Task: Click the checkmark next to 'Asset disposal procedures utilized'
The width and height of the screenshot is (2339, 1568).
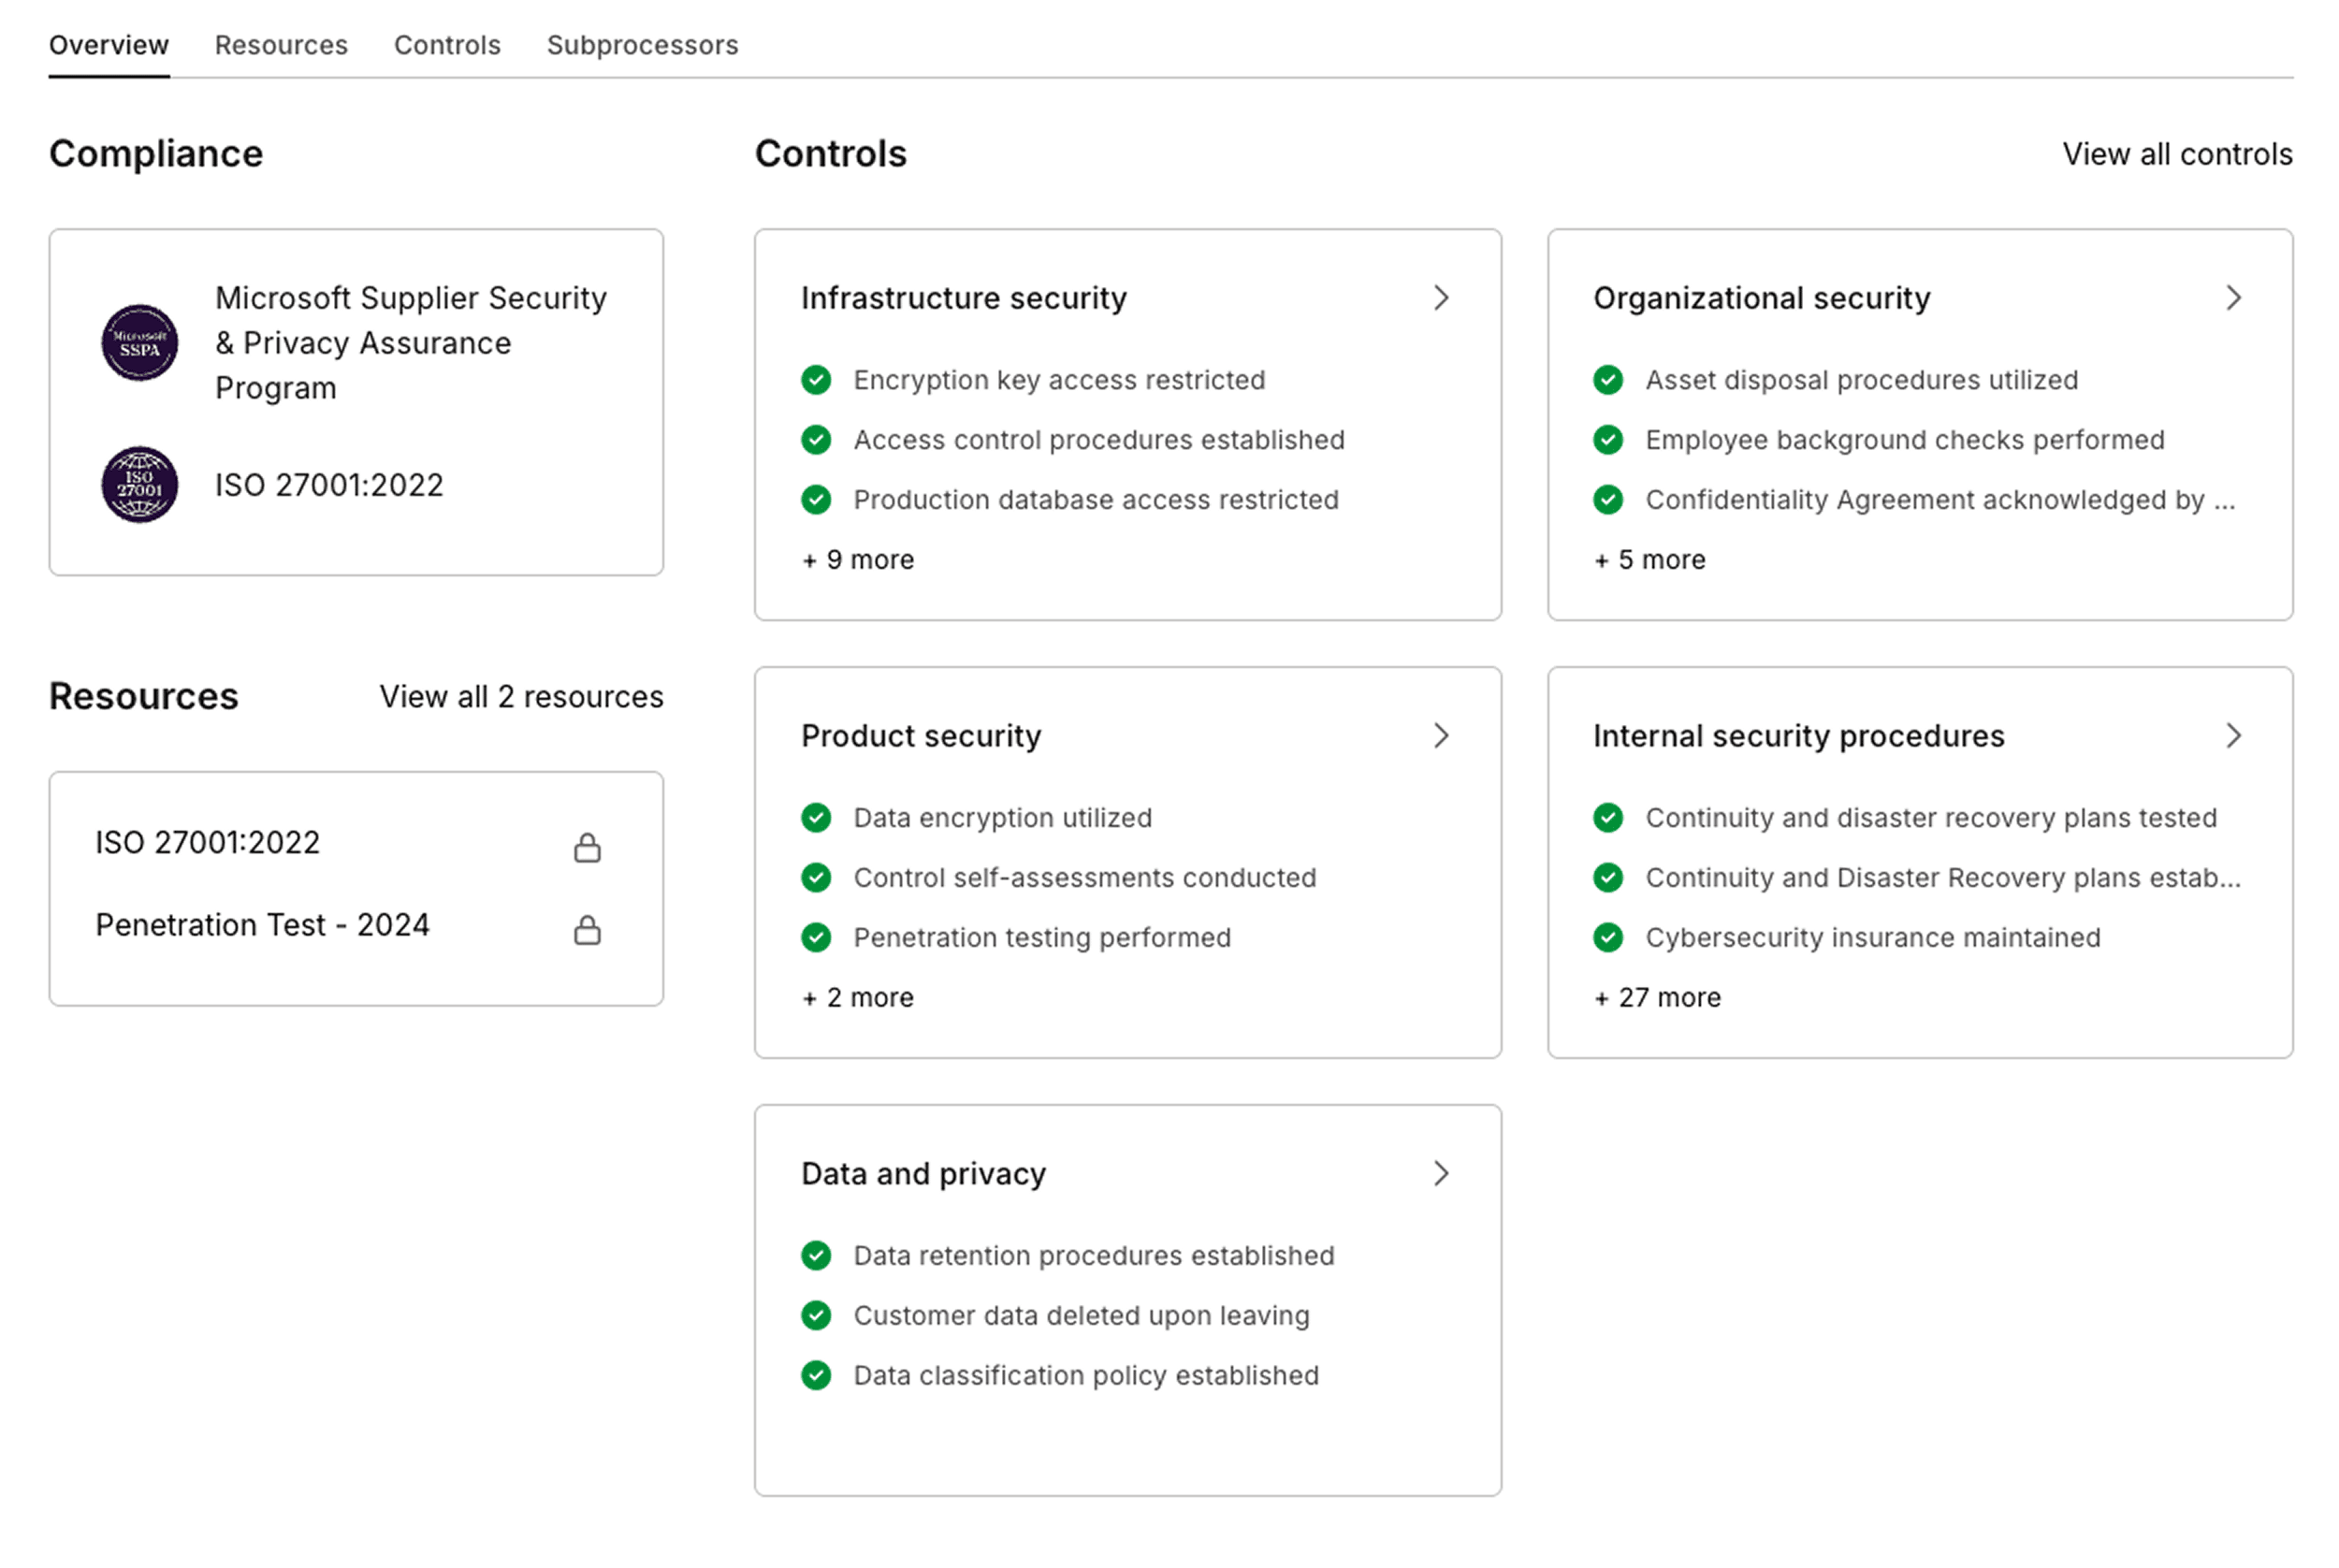Action: tap(1608, 380)
